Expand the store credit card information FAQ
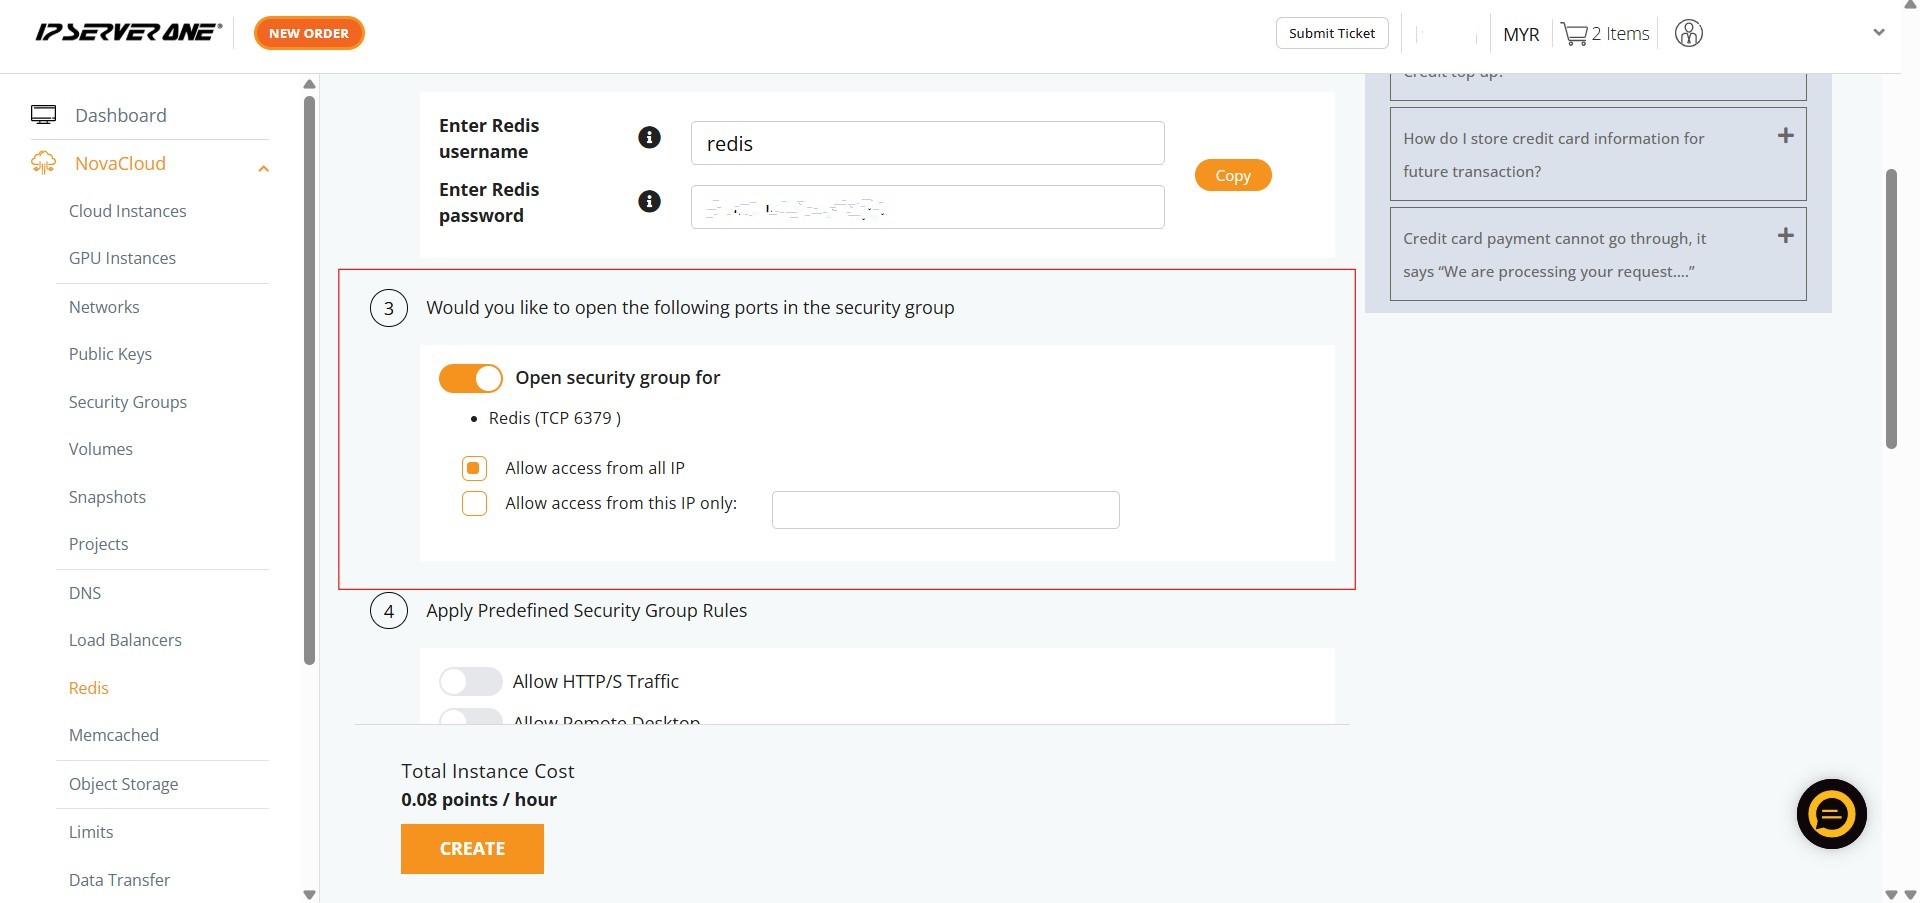Image resolution: width=1920 pixels, height=903 pixels. coord(1785,136)
